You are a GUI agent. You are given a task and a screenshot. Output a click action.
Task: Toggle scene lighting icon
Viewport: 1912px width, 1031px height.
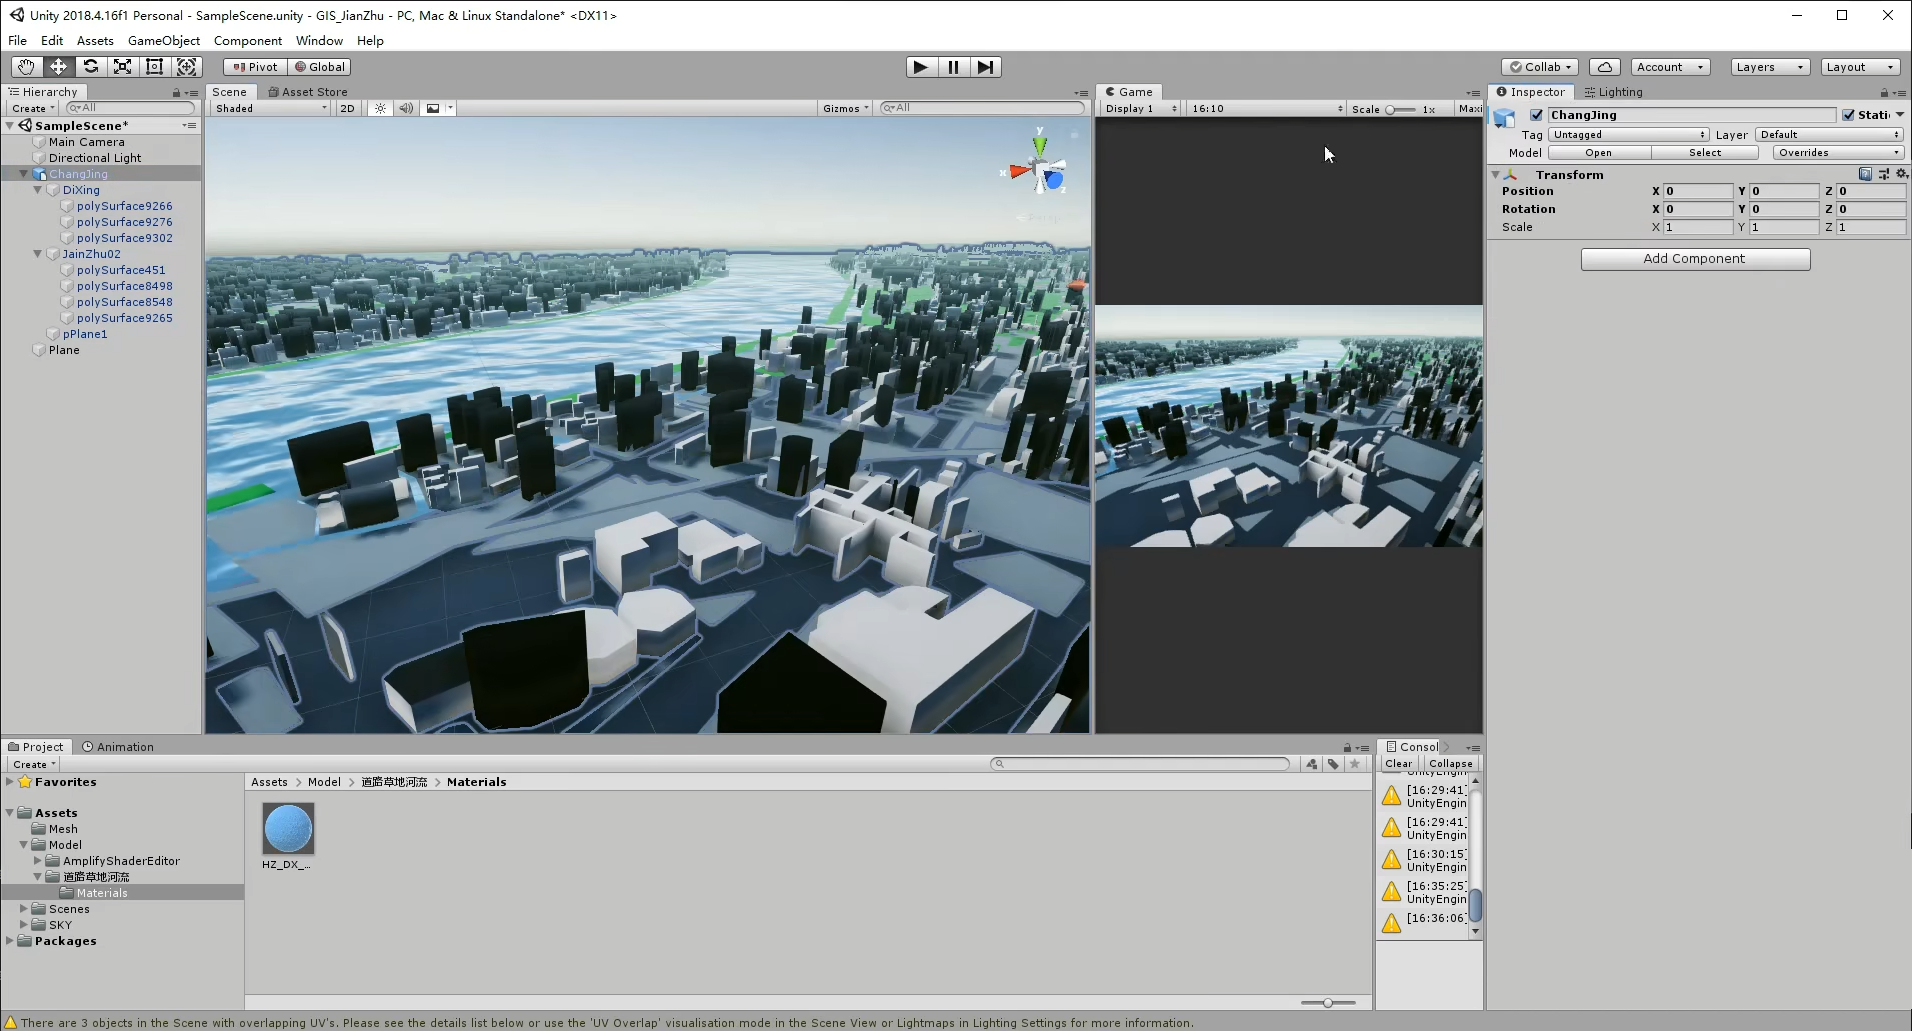pyautogui.click(x=380, y=108)
